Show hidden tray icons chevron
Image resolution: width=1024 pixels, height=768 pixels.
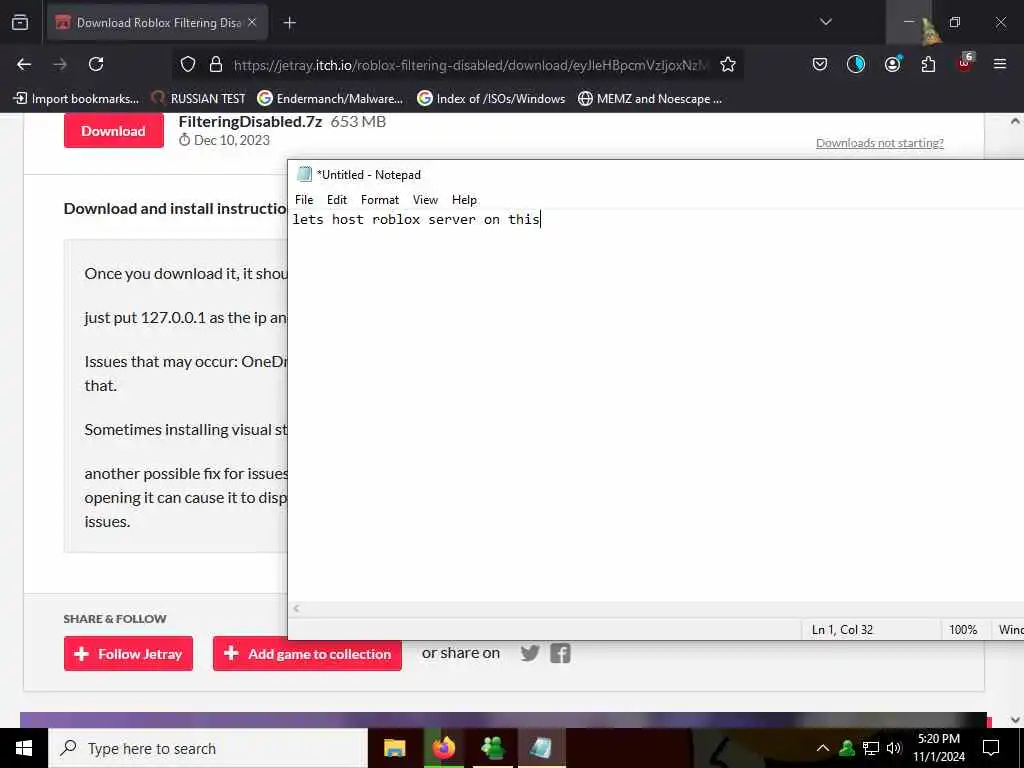click(823, 748)
